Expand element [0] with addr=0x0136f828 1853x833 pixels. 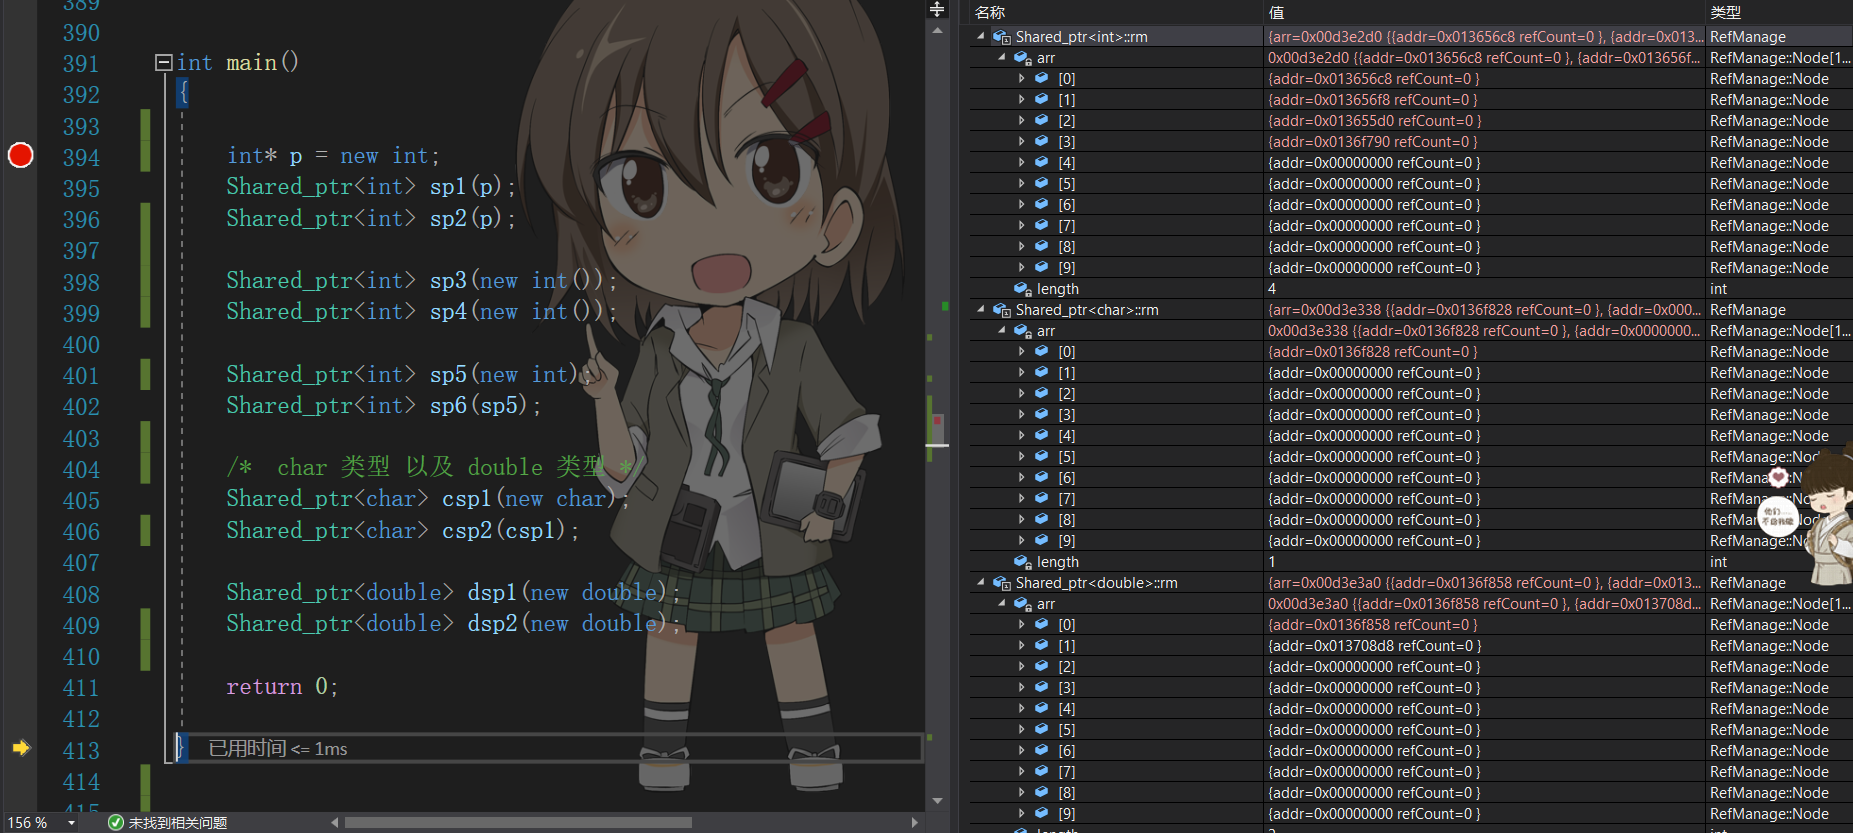[1021, 351]
